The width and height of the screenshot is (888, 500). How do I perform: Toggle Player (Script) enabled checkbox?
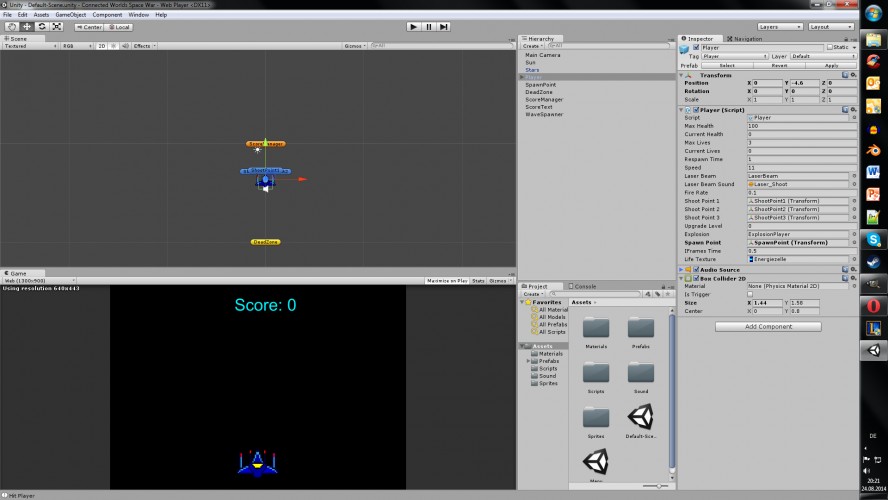tap(696, 110)
